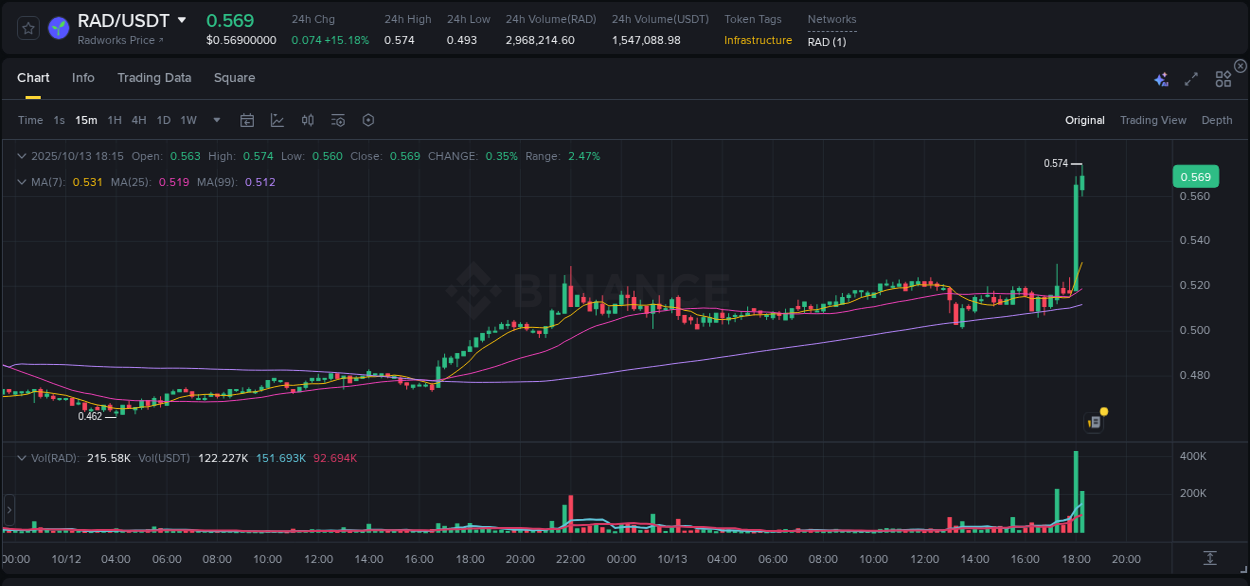Hide the MA indicator row via chevron
The height and width of the screenshot is (586, 1250).
pyautogui.click(x=22, y=183)
